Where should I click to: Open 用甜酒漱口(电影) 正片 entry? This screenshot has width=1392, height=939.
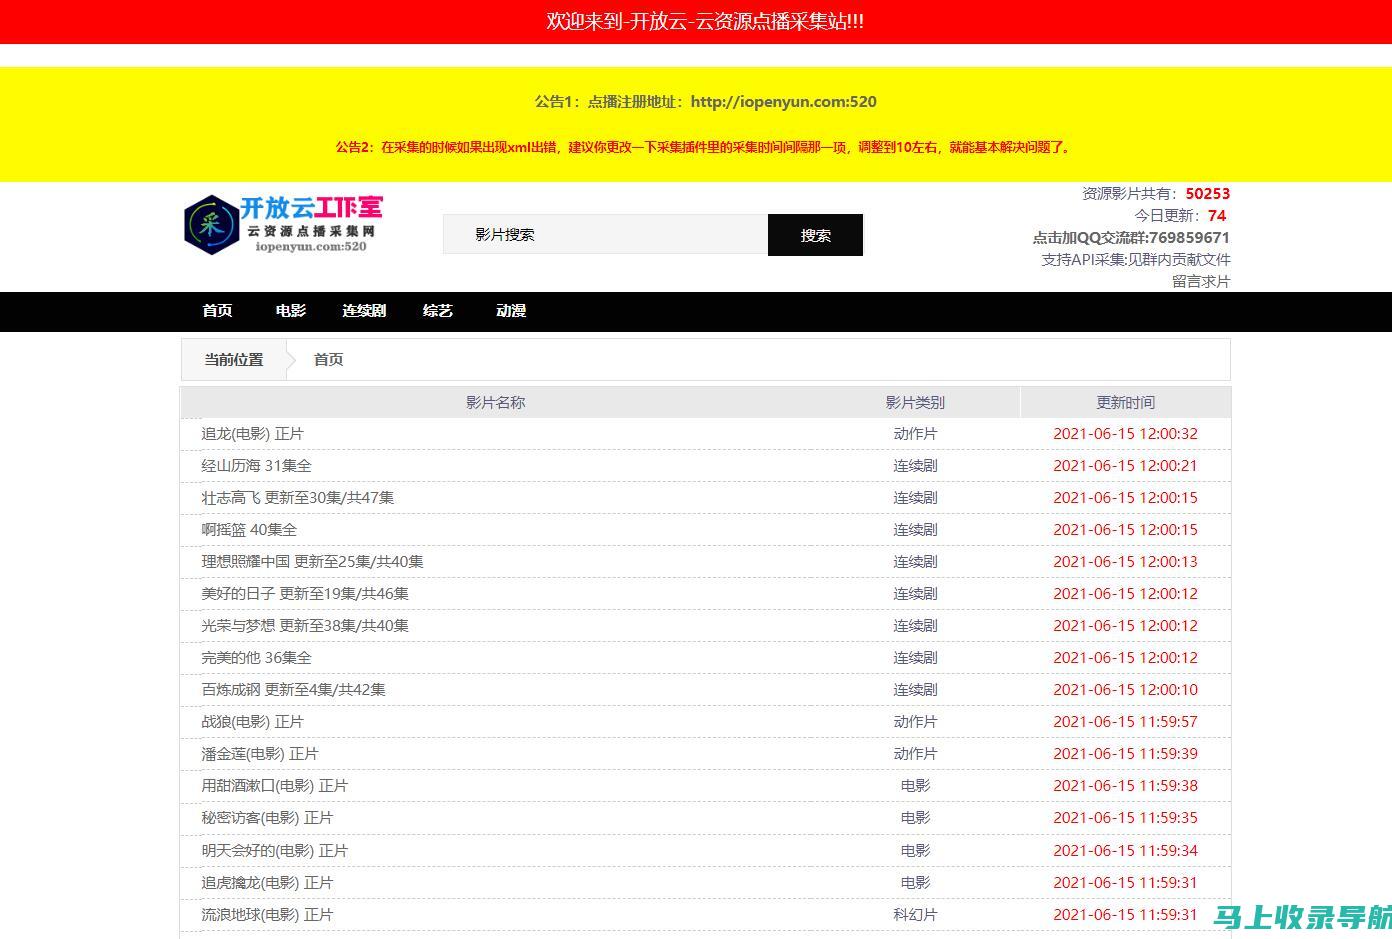click(274, 785)
